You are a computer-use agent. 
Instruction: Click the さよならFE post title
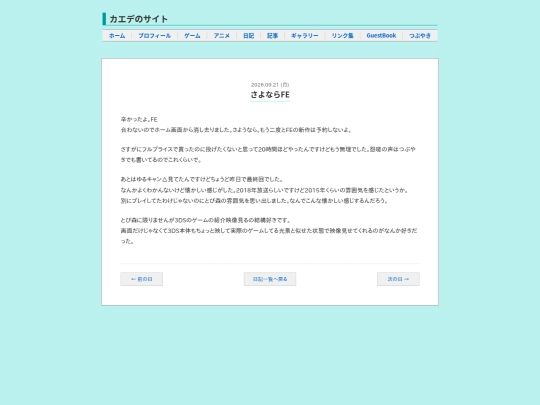270,94
